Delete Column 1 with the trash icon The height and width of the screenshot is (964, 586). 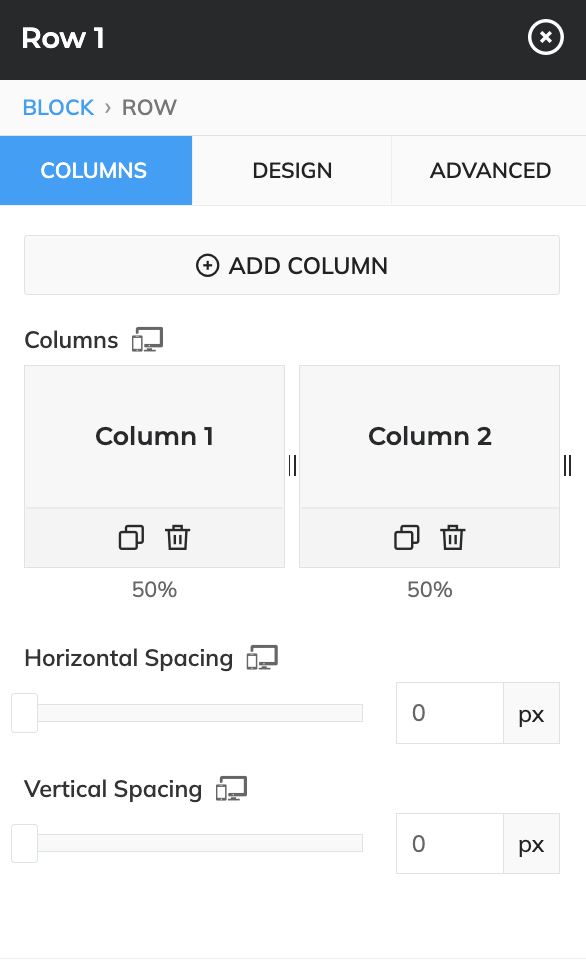click(x=177, y=537)
